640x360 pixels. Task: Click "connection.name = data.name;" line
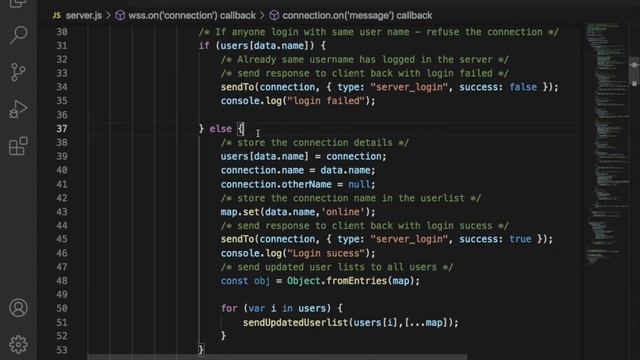tap(298, 170)
